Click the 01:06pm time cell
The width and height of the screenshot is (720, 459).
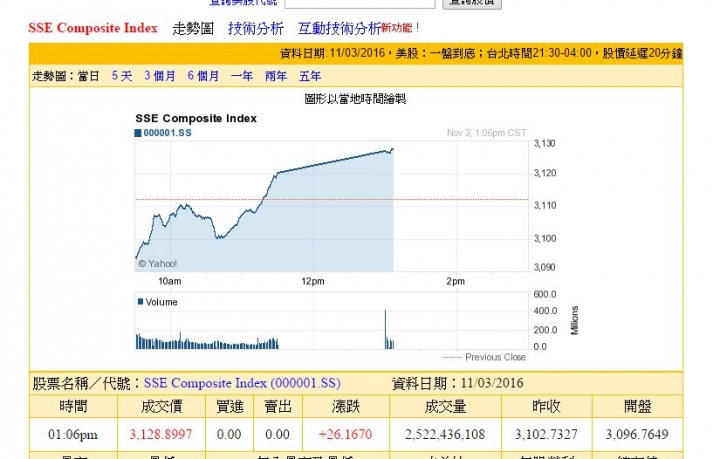[x=73, y=434]
